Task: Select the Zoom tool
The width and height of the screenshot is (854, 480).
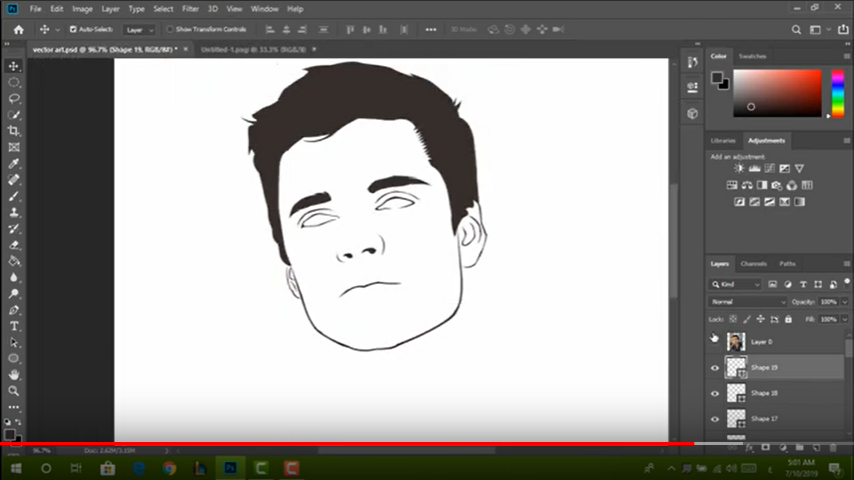Action: [14, 391]
